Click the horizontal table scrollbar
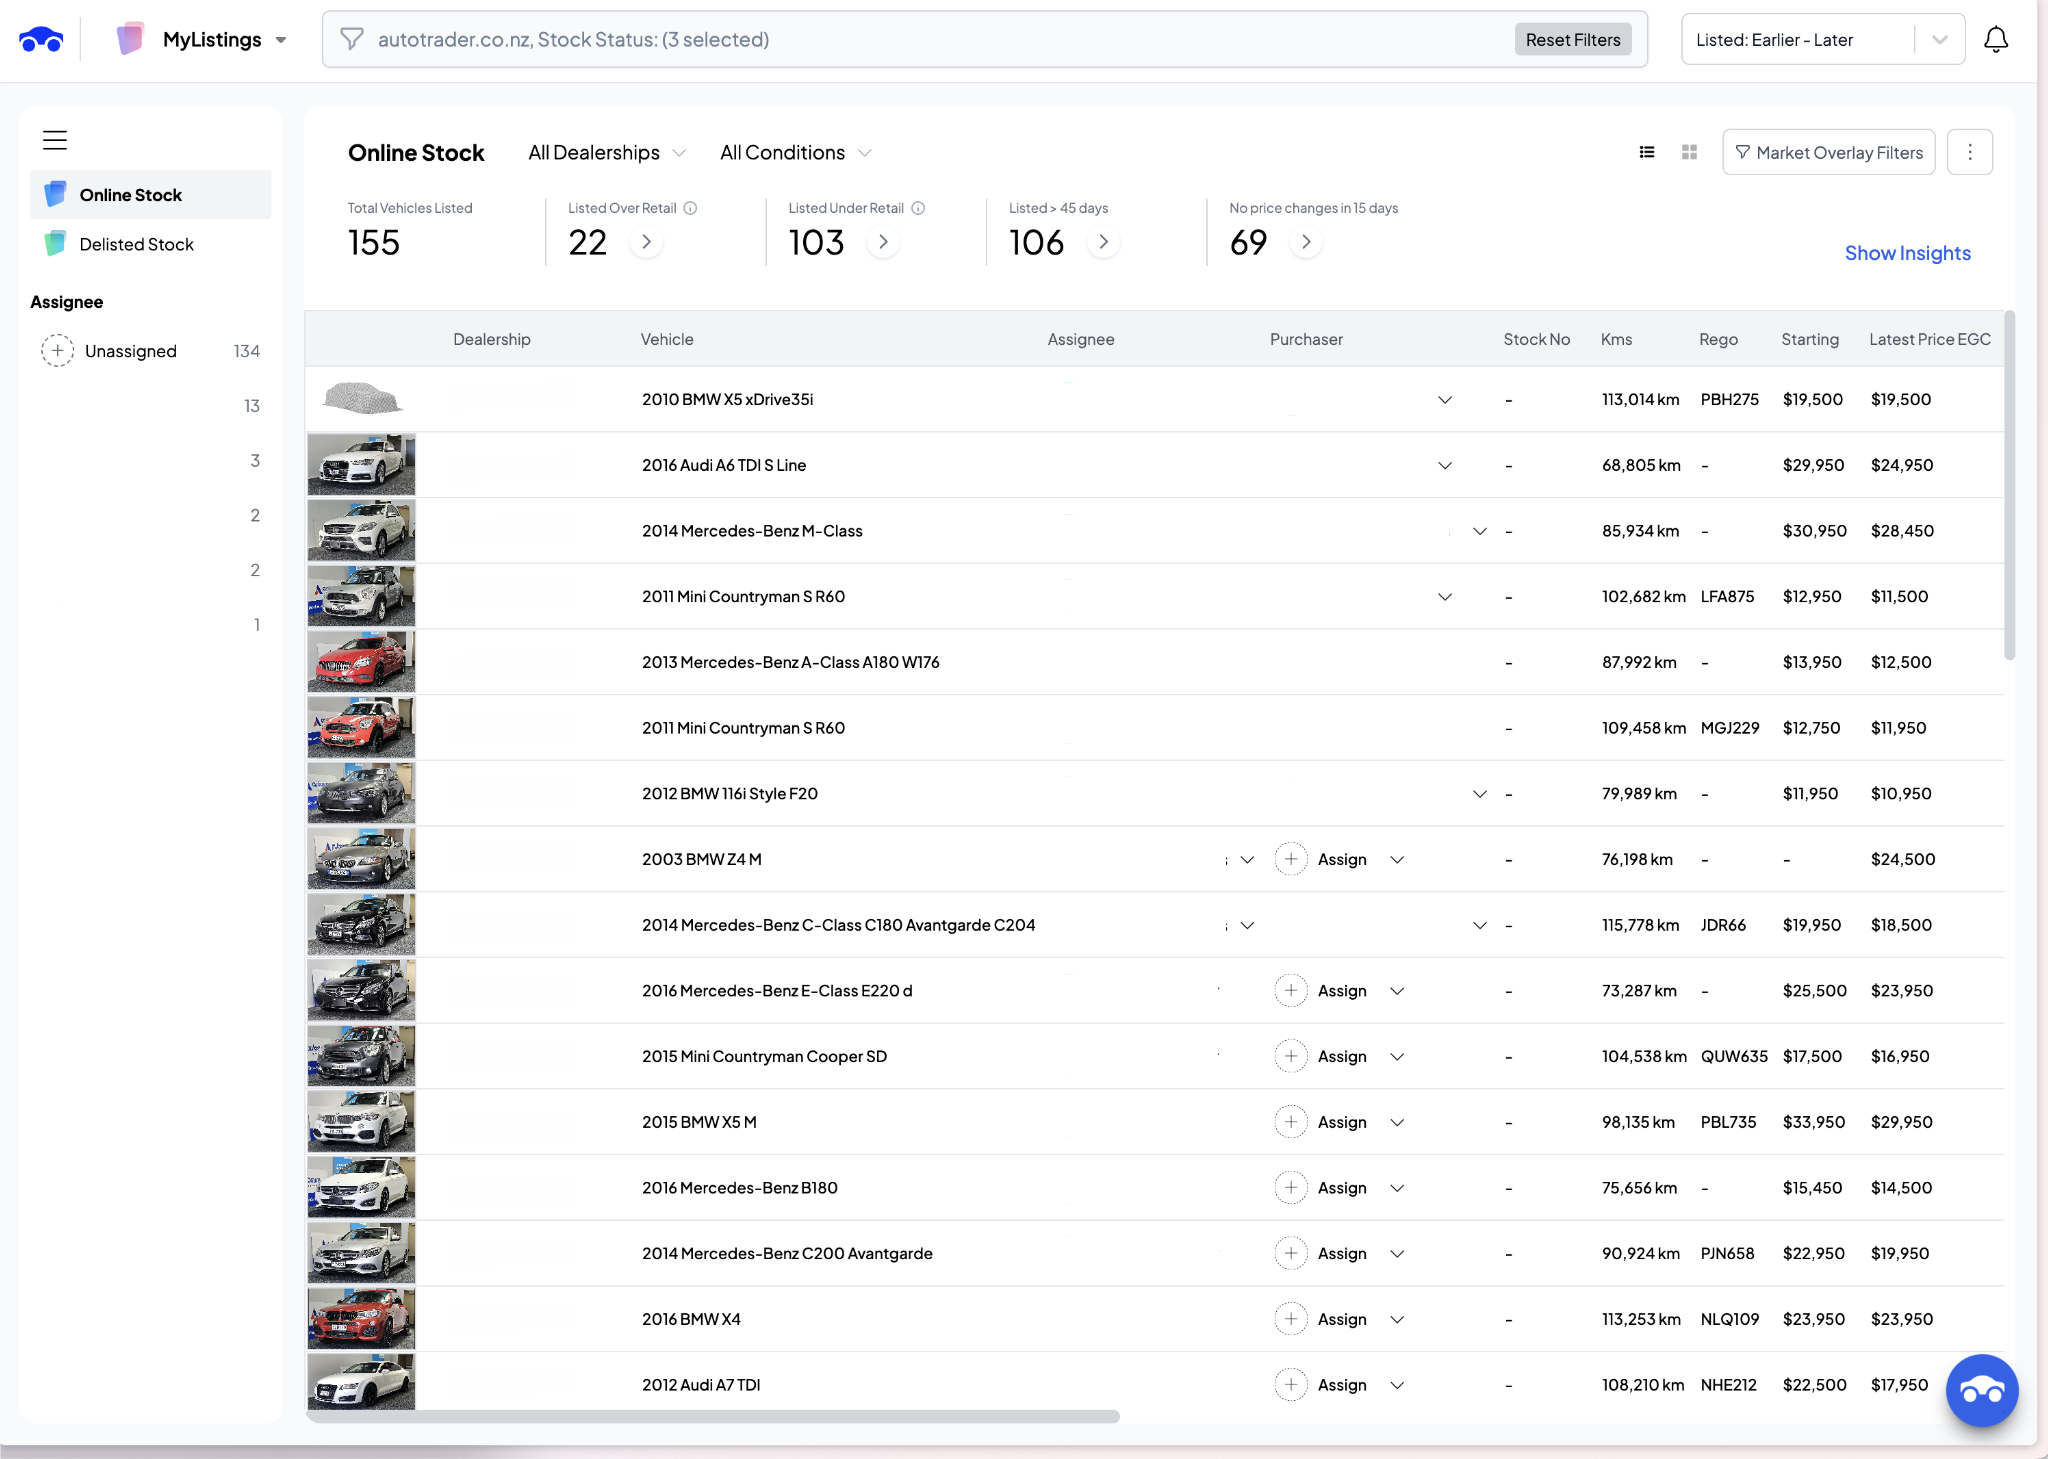The image size is (2048, 1459). tap(713, 1416)
